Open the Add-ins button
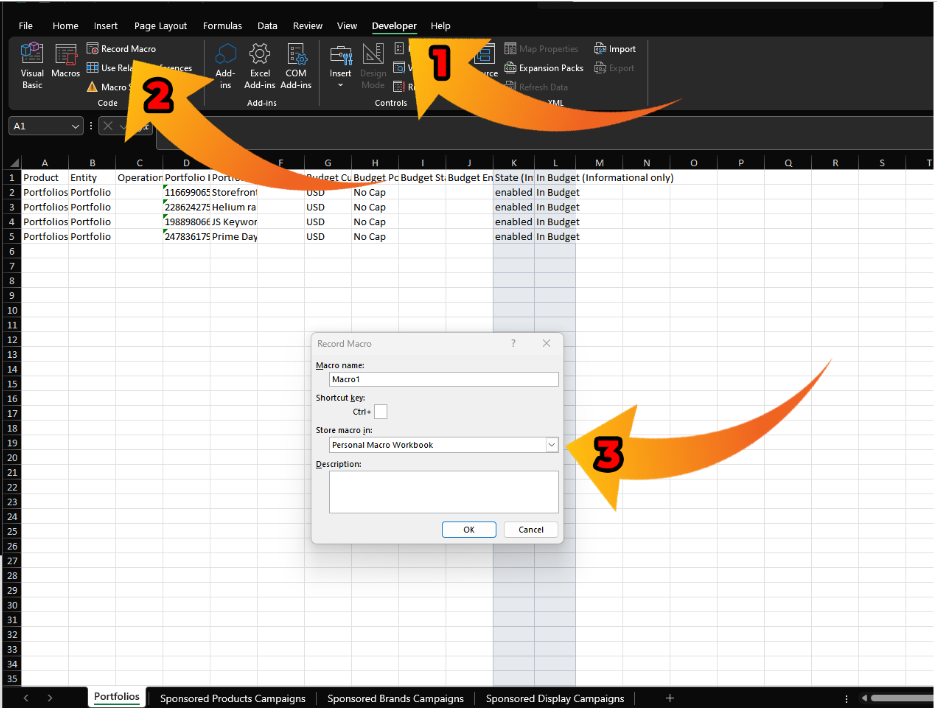The width and height of the screenshot is (937, 708). (225, 66)
